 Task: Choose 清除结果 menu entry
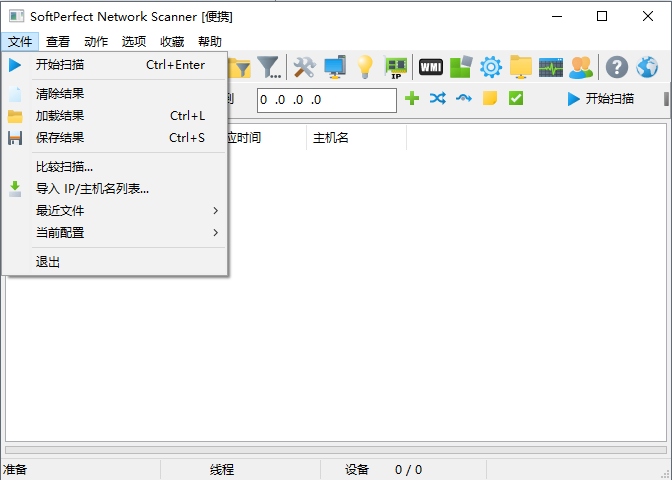point(115,94)
